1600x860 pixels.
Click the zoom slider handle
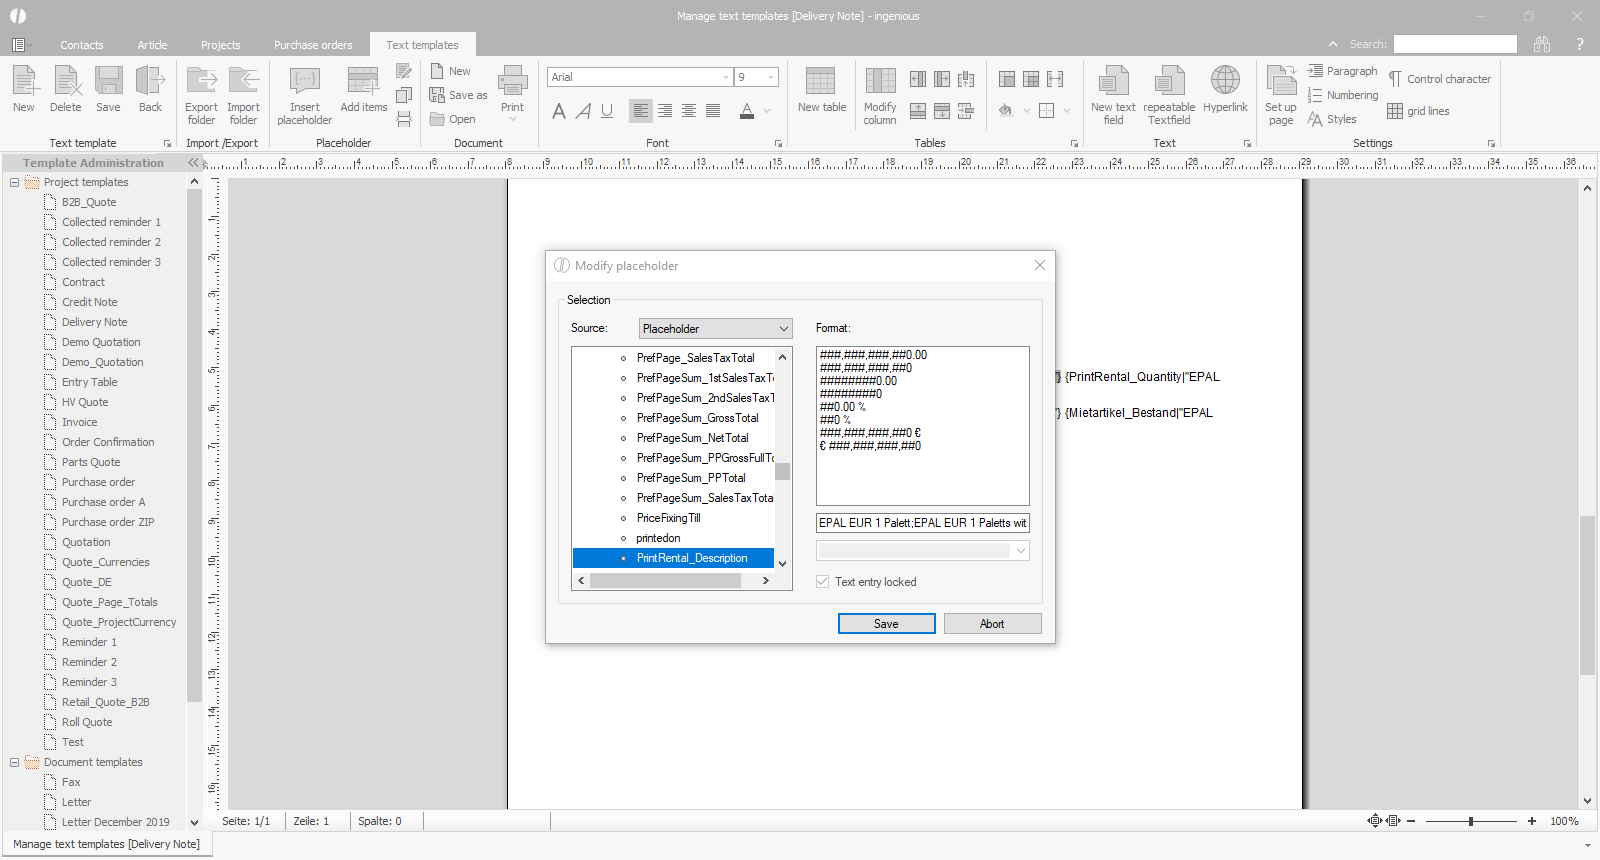click(x=1471, y=821)
